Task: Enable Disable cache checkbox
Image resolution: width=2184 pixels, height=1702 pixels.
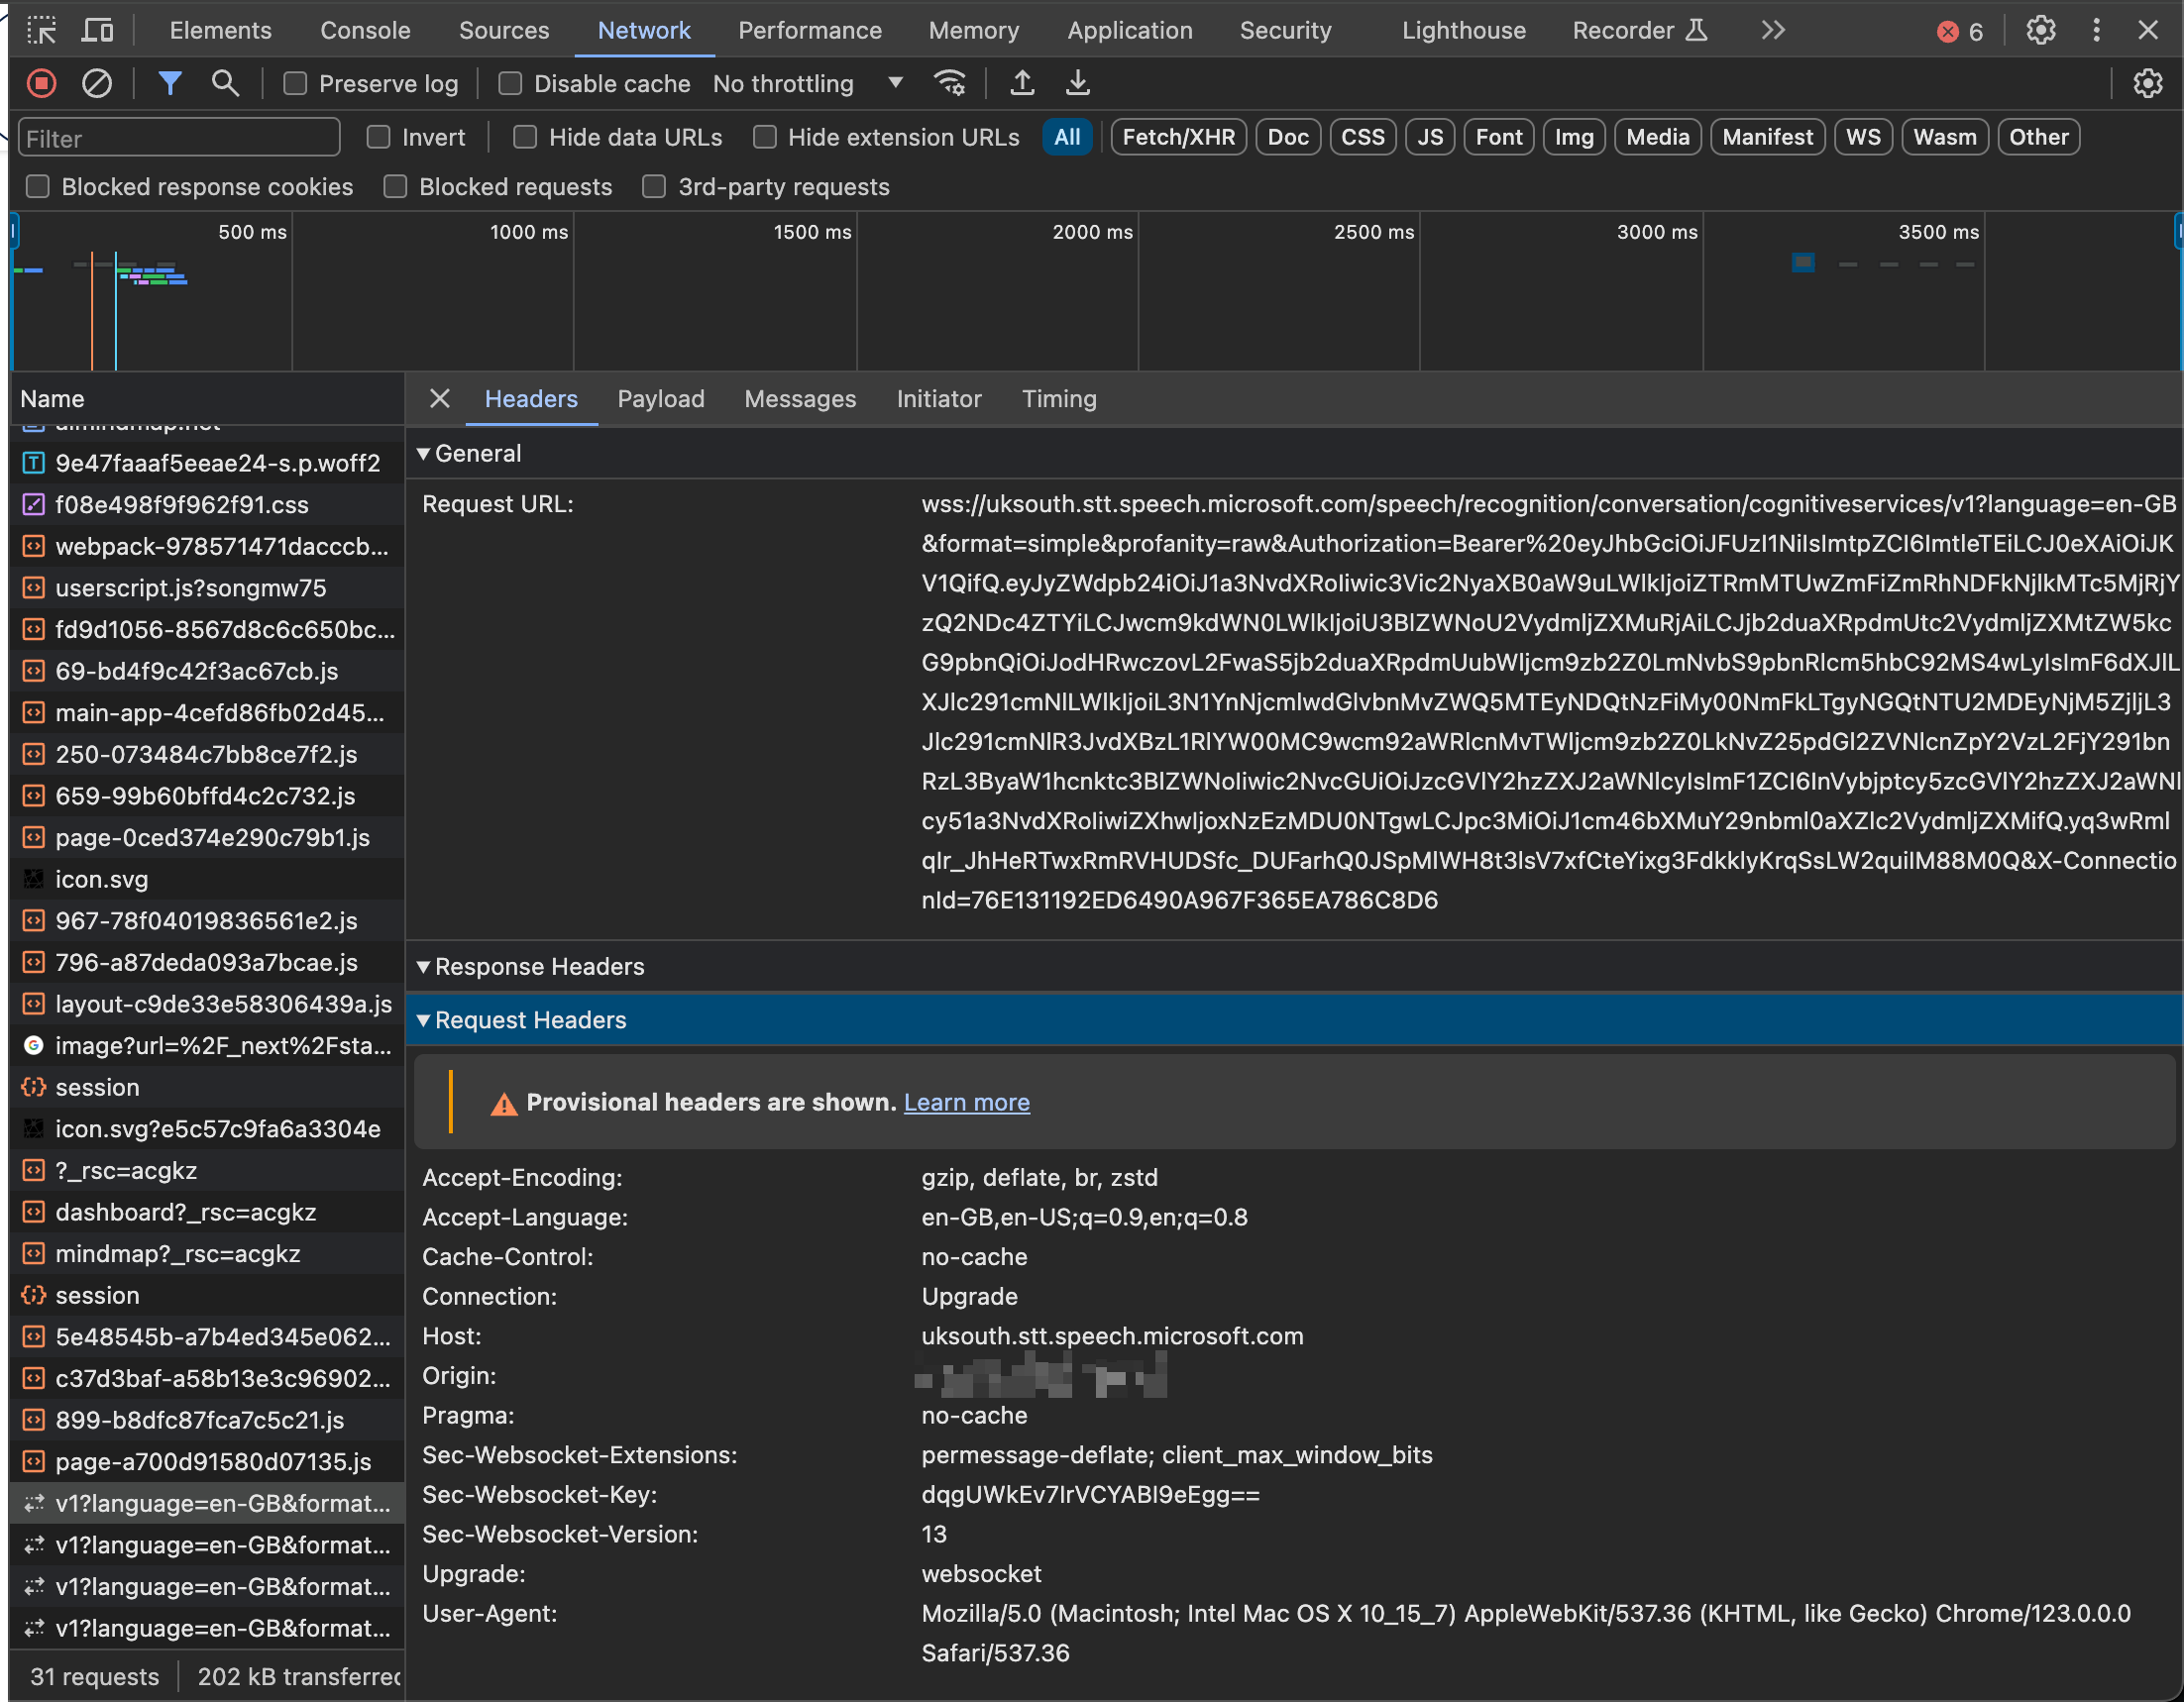Action: [x=510, y=84]
